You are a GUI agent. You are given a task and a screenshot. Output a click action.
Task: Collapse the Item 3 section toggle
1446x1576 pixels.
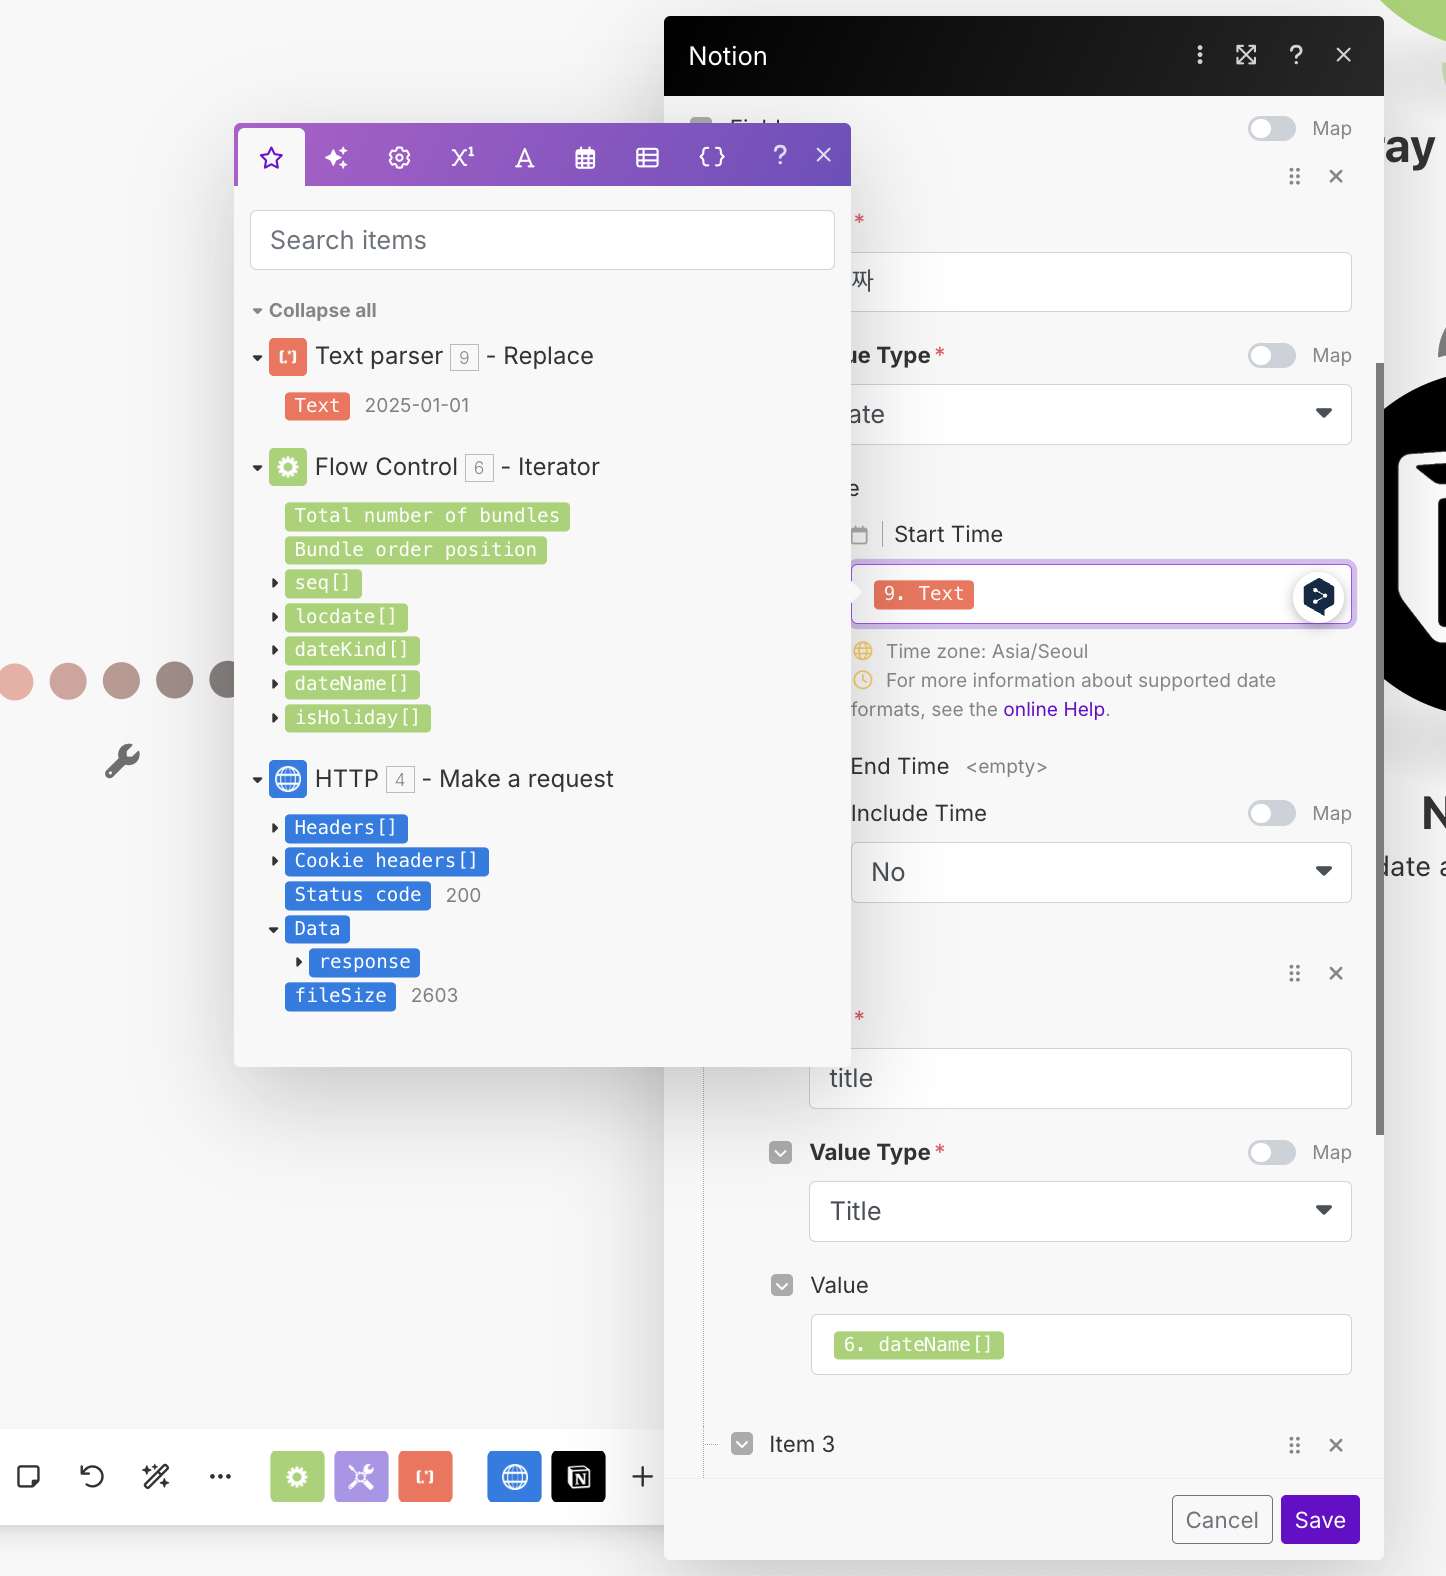click(x=742, y=1444)
